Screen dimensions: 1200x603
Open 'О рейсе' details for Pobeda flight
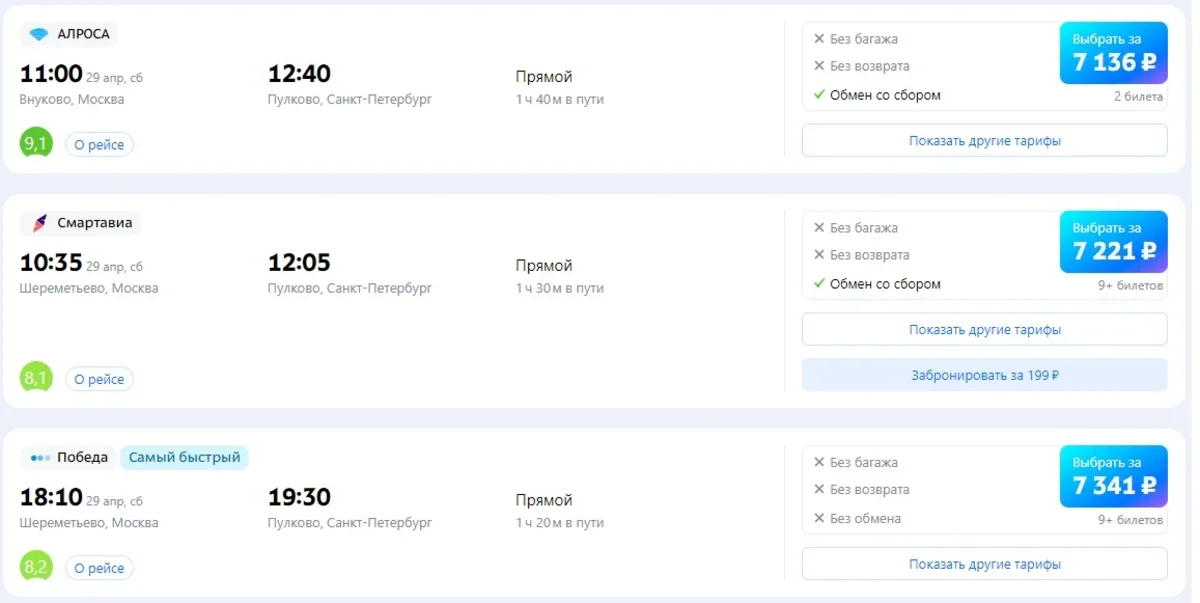coord(99,569)
